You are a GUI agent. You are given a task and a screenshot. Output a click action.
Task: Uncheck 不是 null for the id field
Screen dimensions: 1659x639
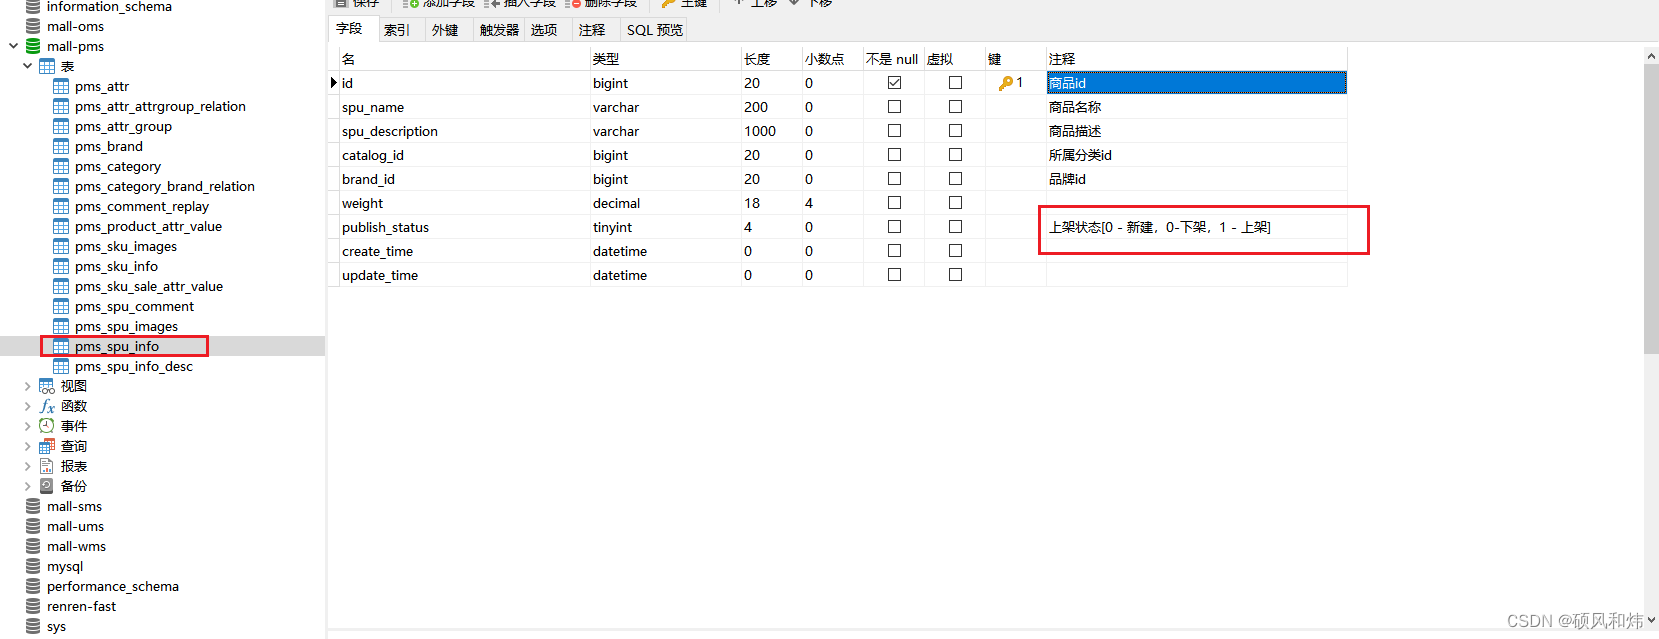click(894, 83)
